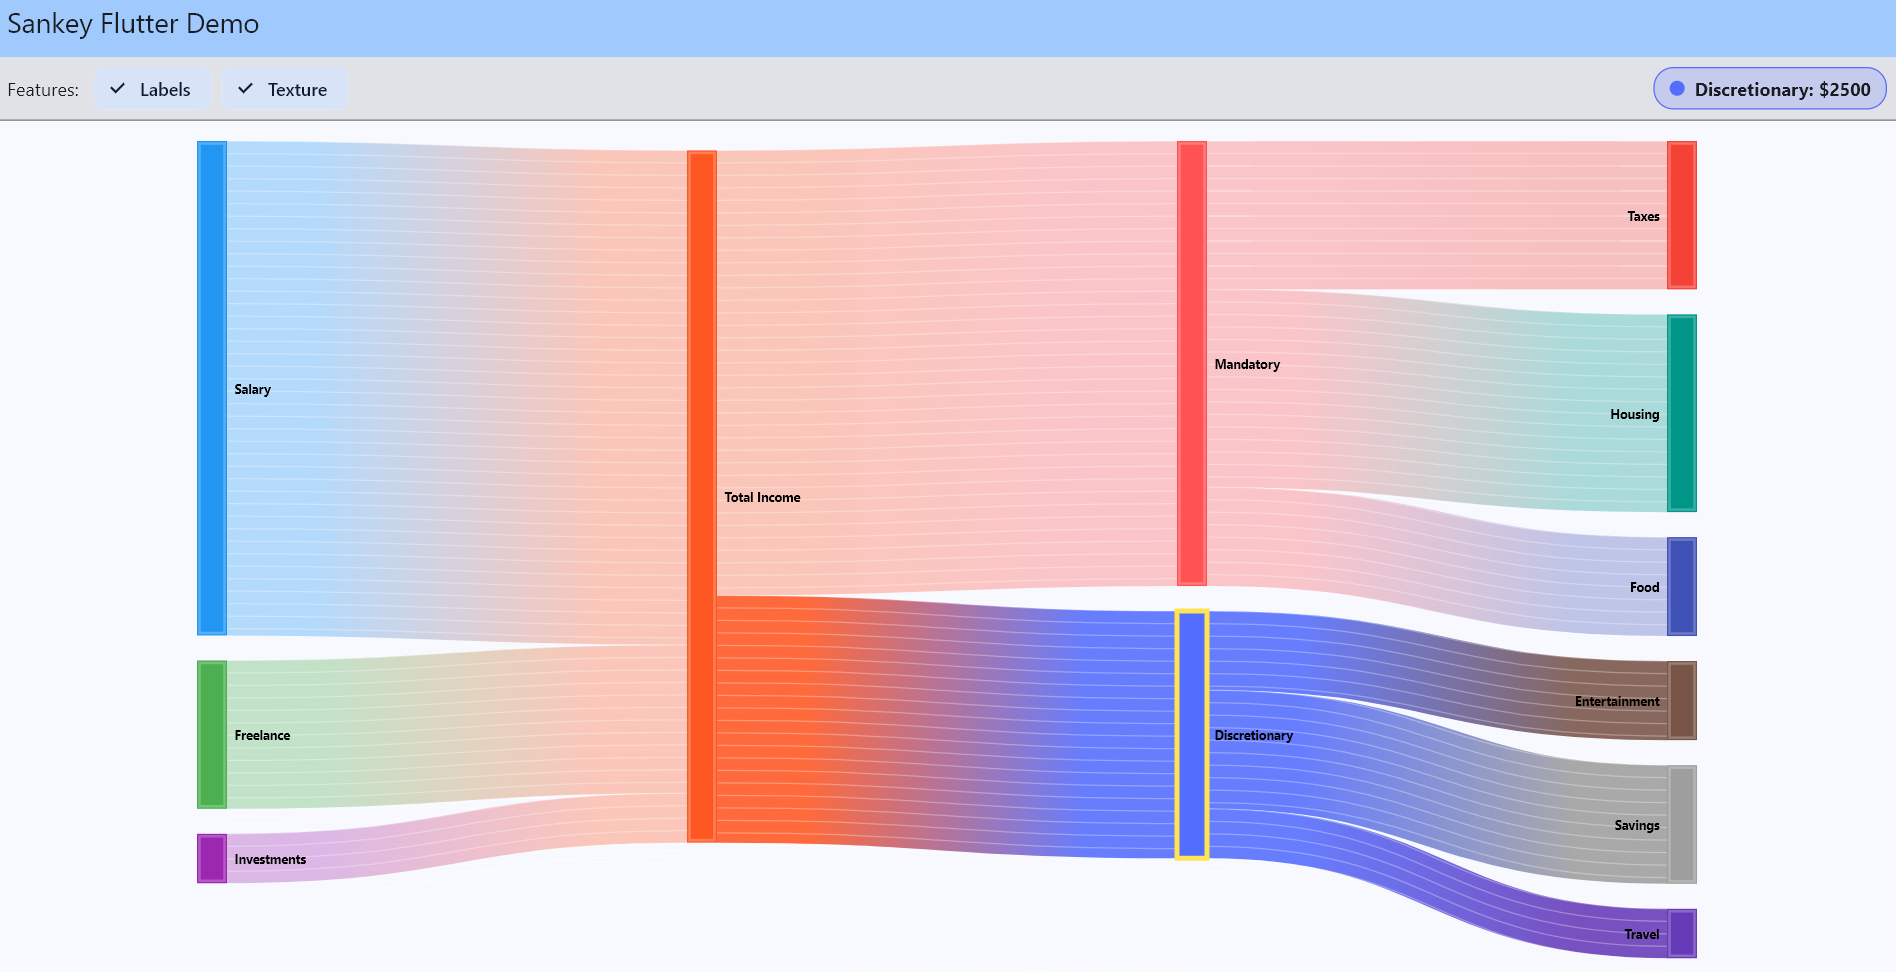Click the blue dot in the Discretionary badge

(x=1678, y=88)
